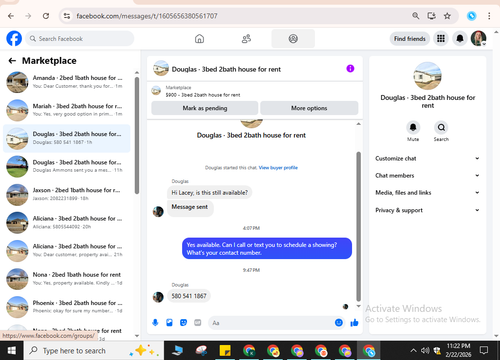Screen dimensions: 500x360
Task: Search in conversation magnifier icon
Action: (x=441, y=127)
